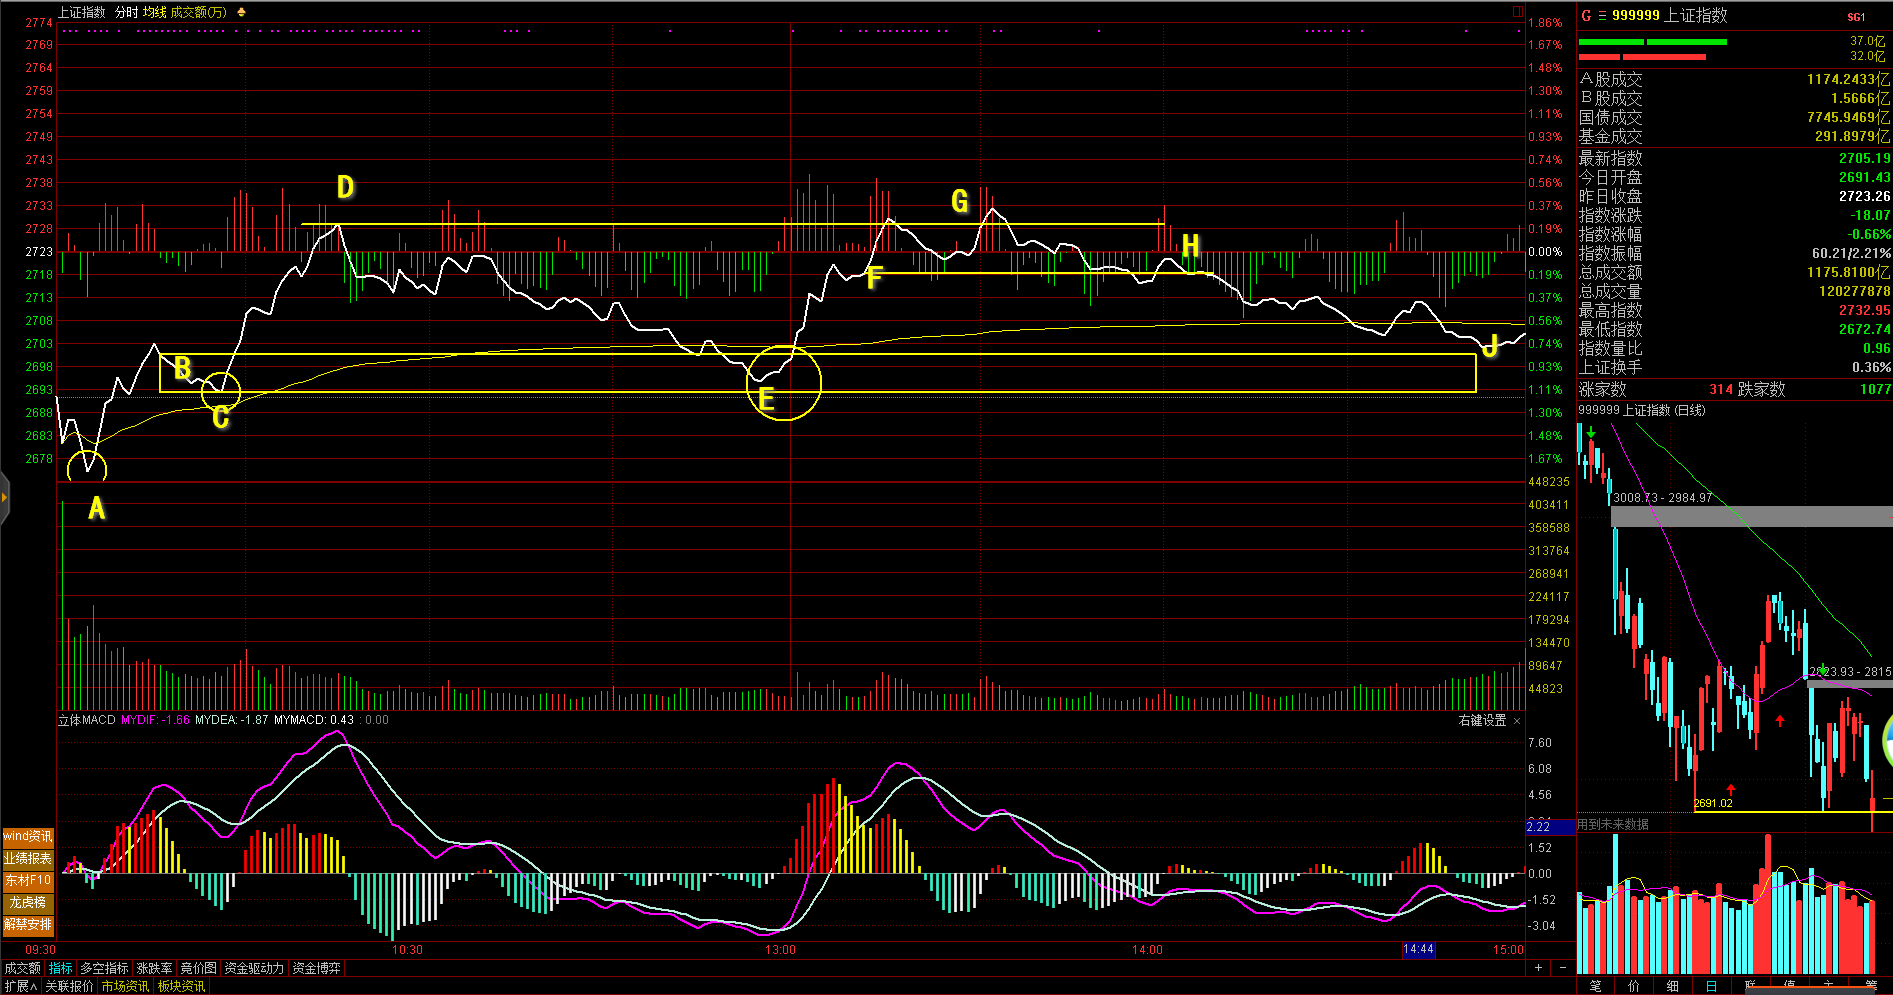Open the 右键设置 settings on MACD panel
The image size is (1893, 995).
1482,720
